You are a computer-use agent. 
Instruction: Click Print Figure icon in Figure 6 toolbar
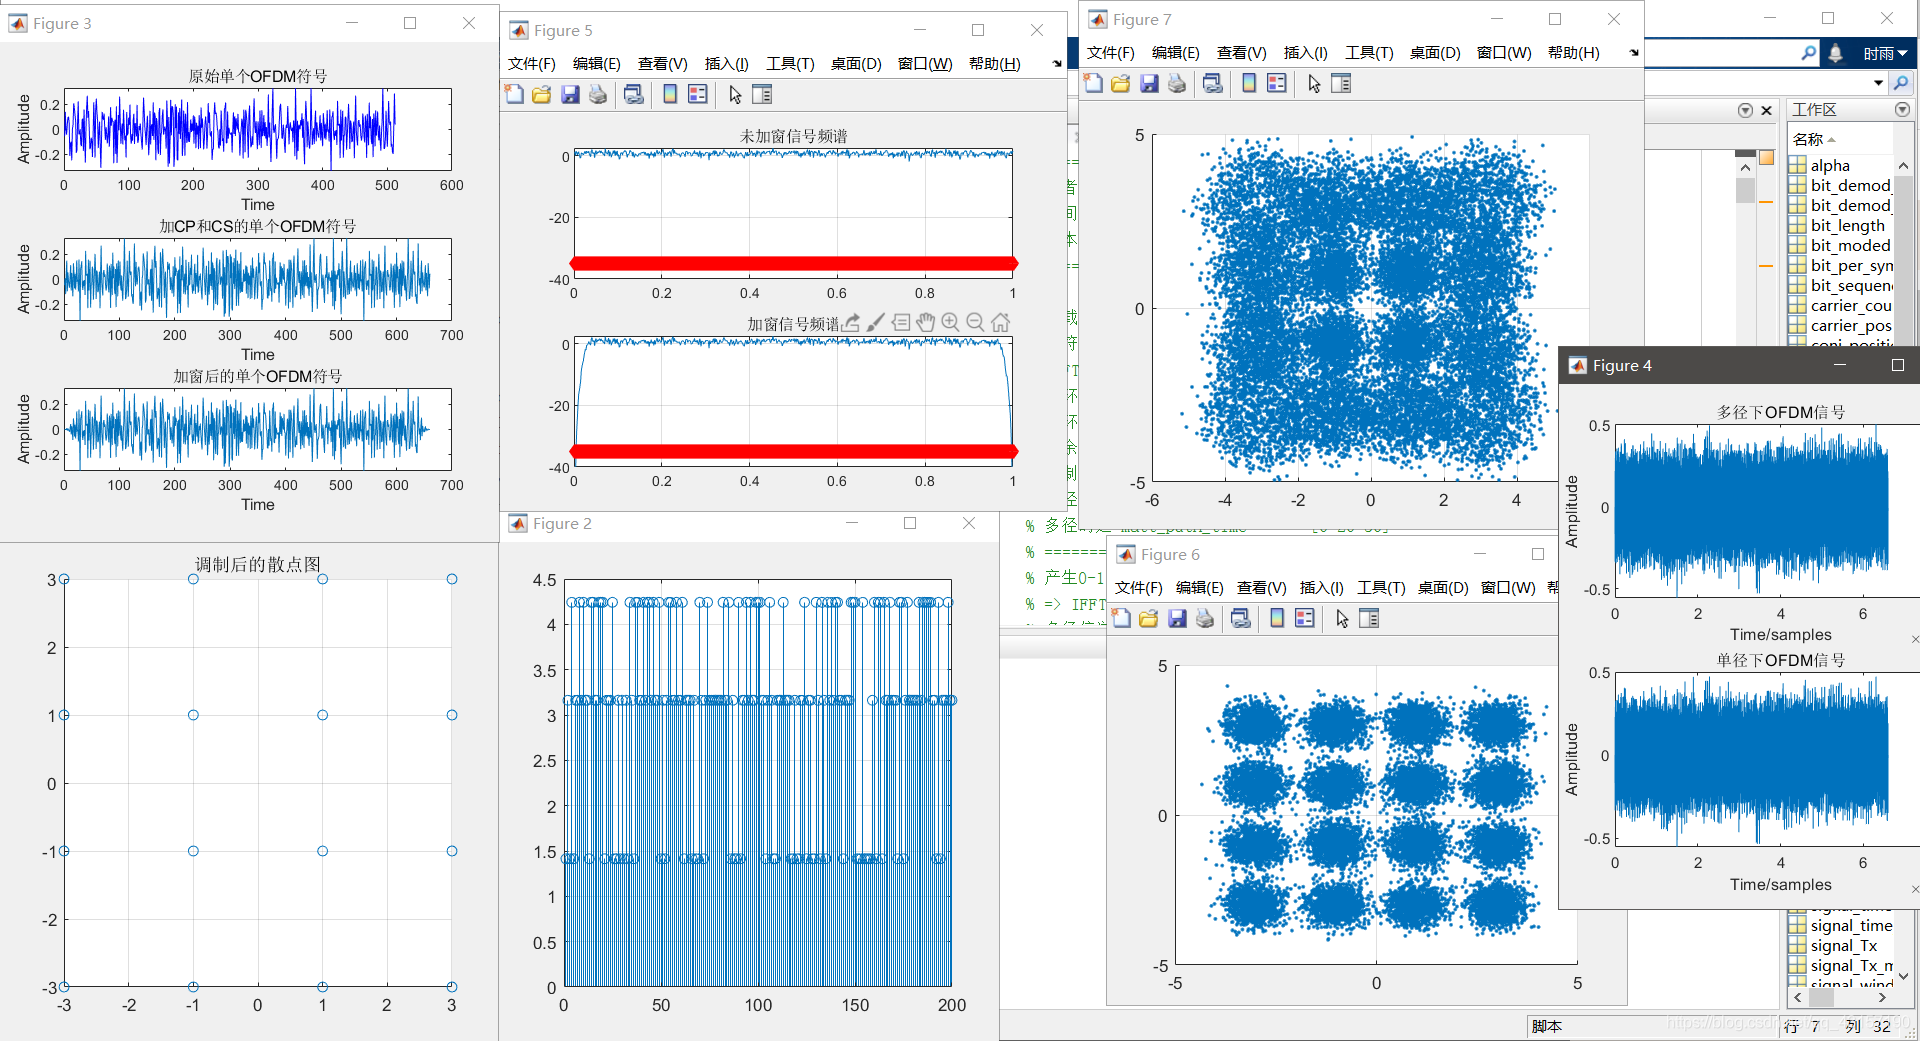point(1205,618)
